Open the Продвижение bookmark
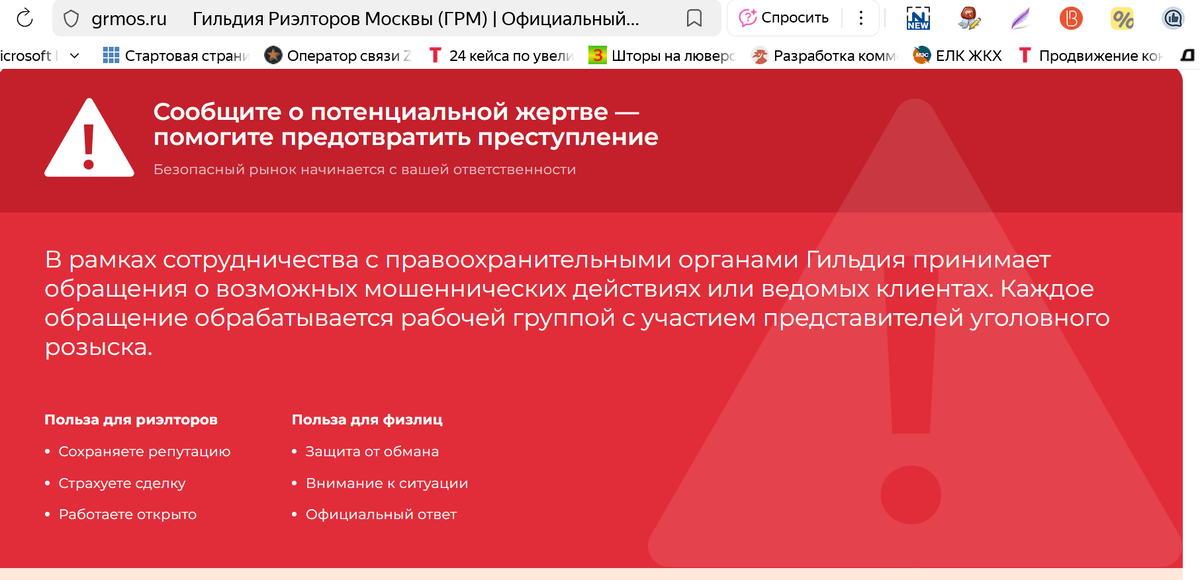 pyautogui.click(x=1090, y=56)
